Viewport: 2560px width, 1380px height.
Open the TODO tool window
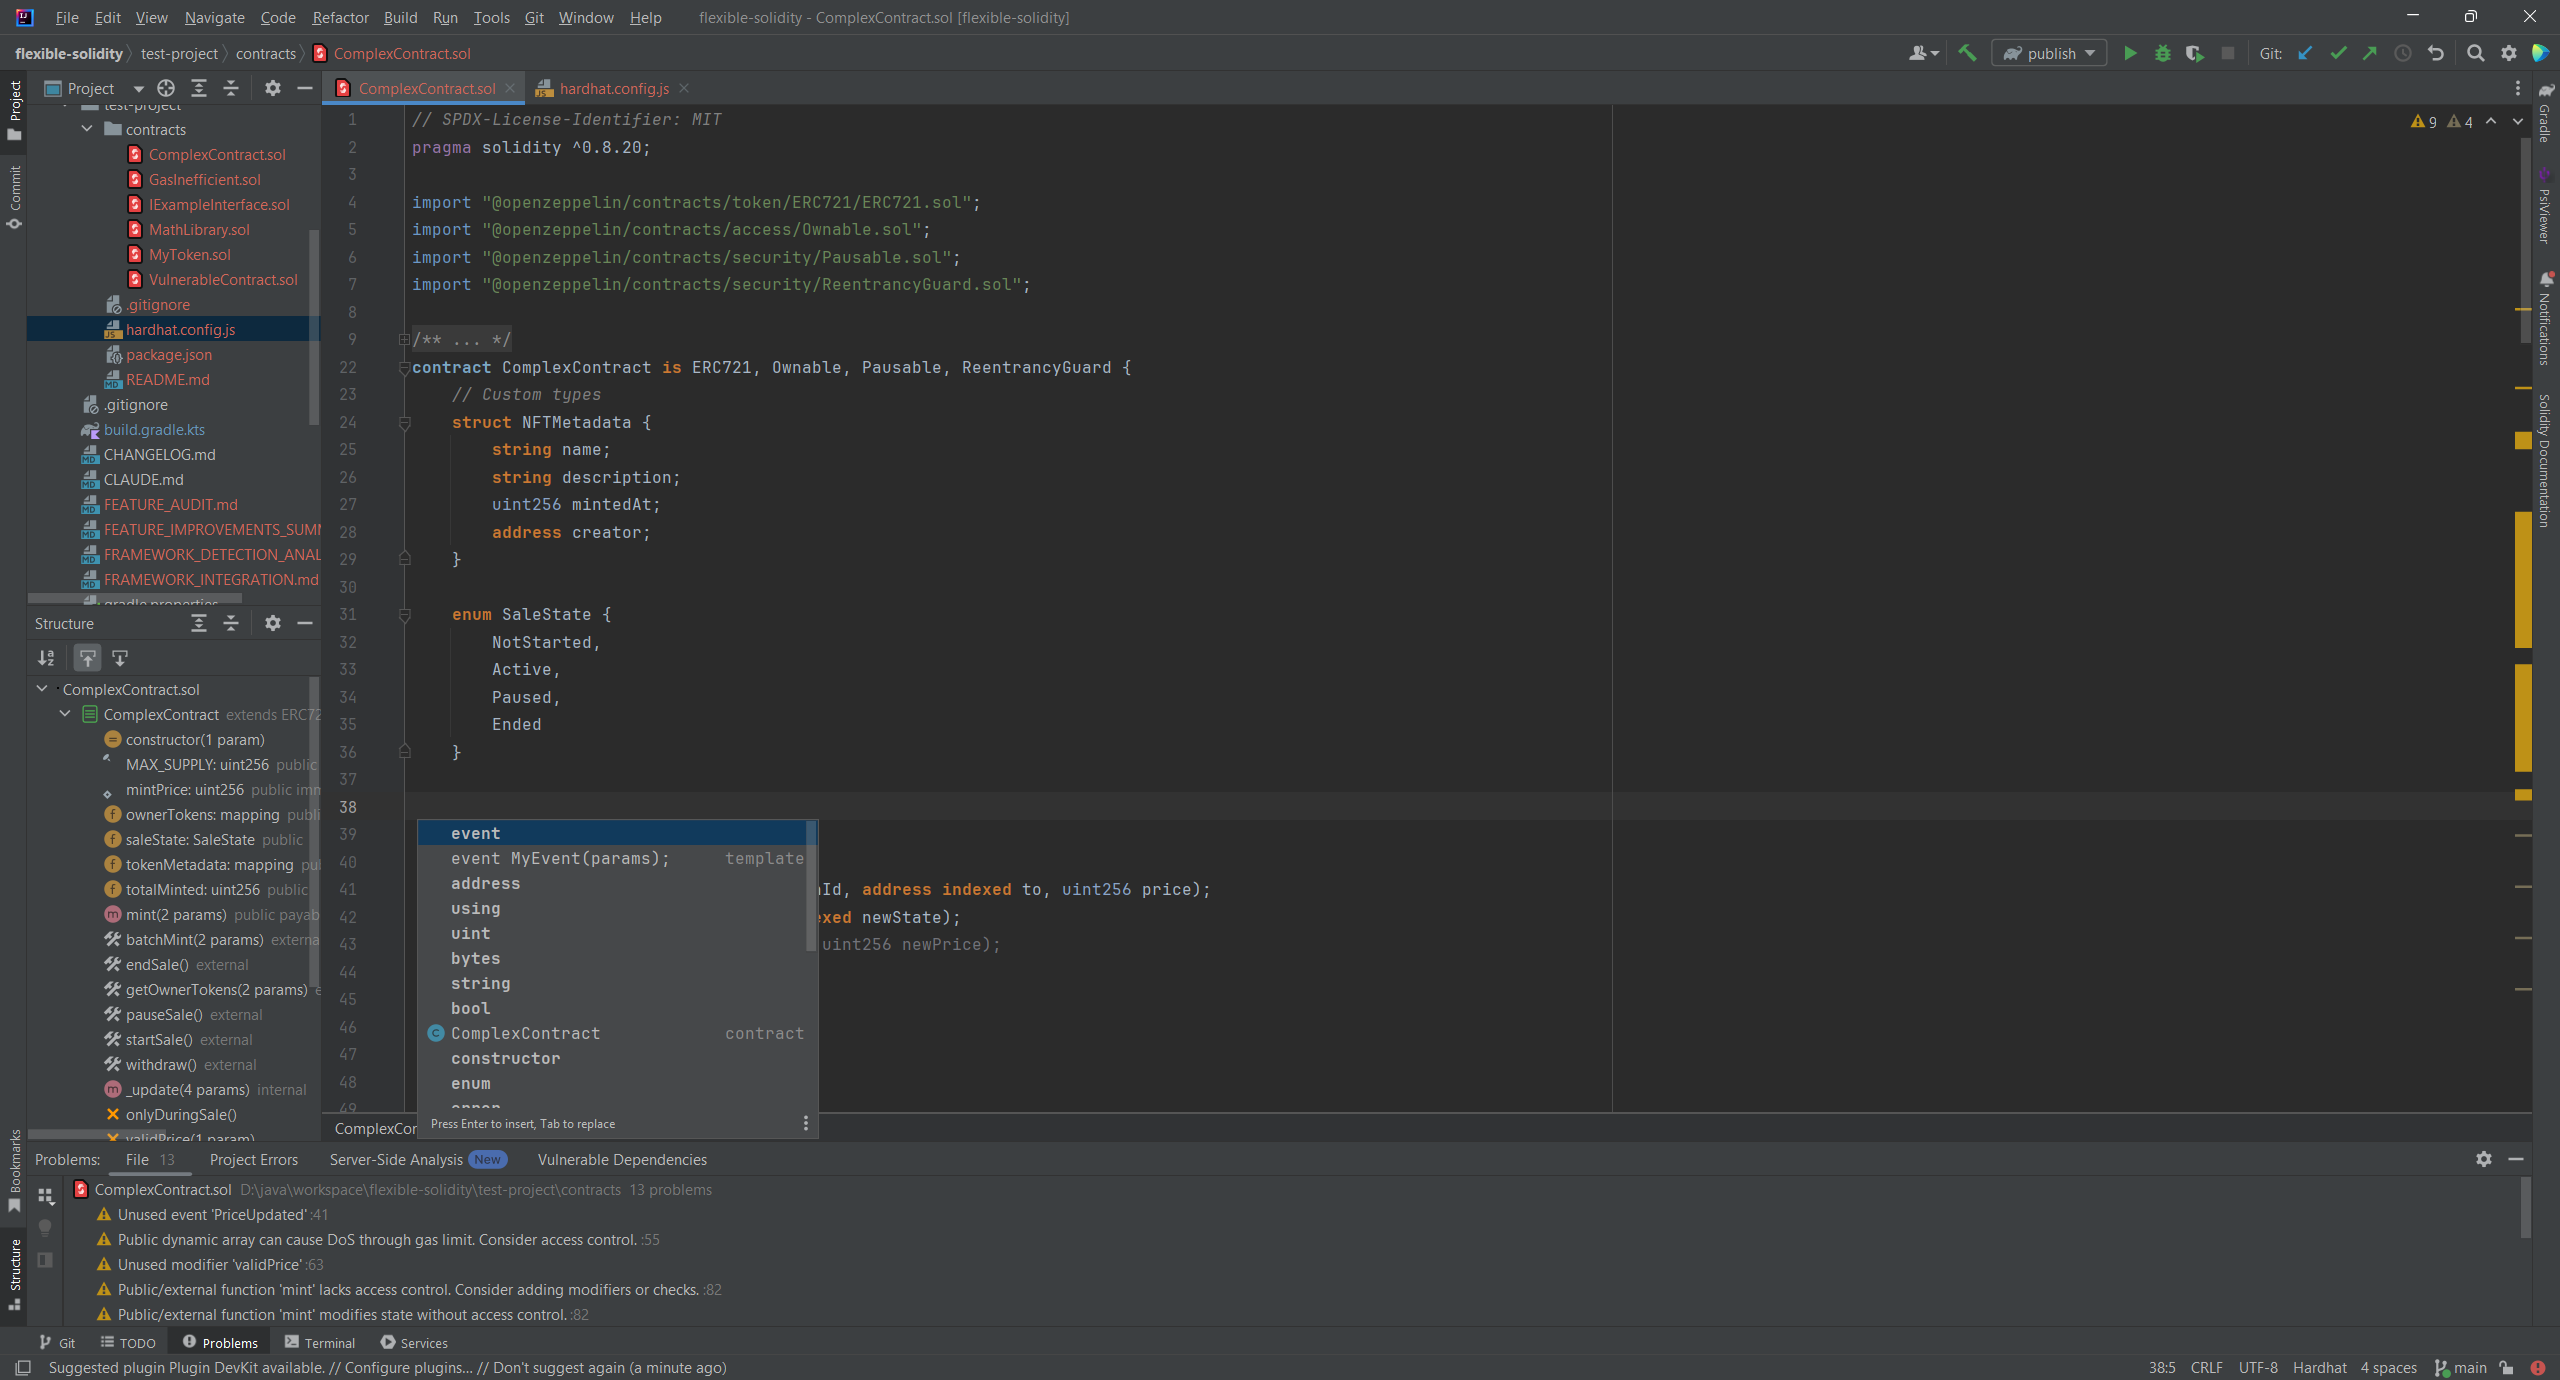[x=128, y=1343]
